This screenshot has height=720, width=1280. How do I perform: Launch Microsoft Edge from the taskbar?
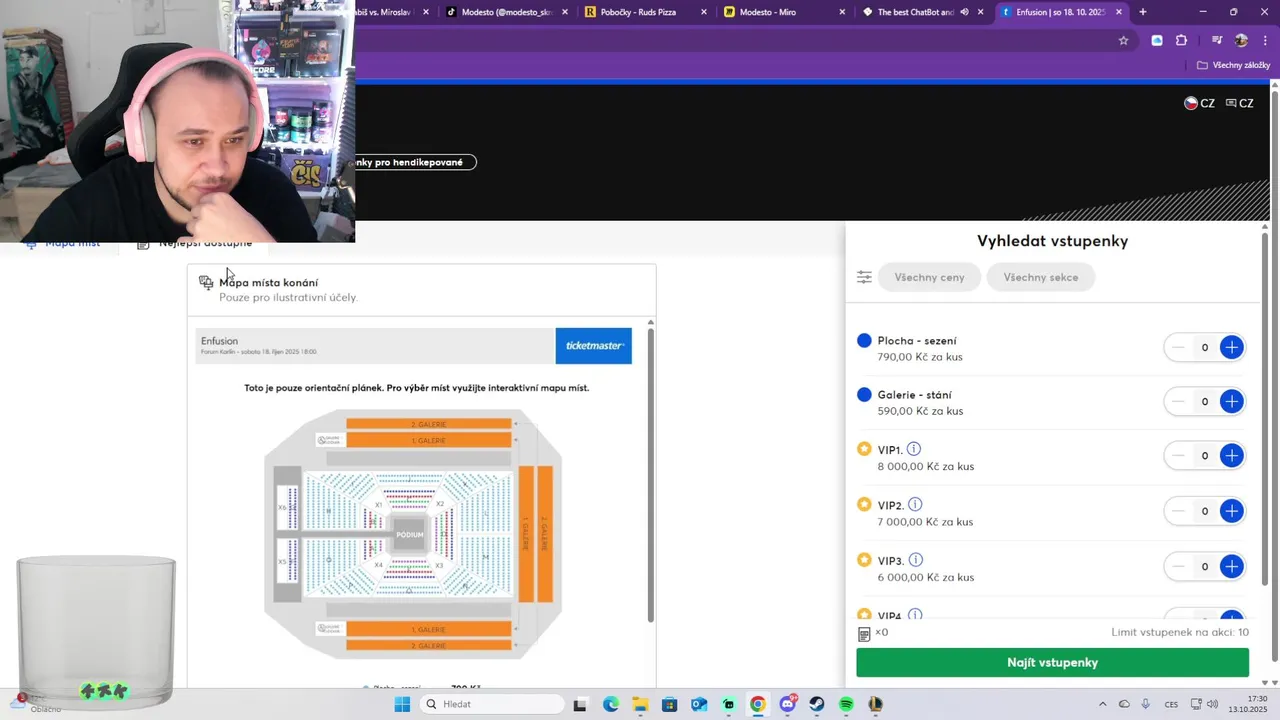(x=611, y=704)
